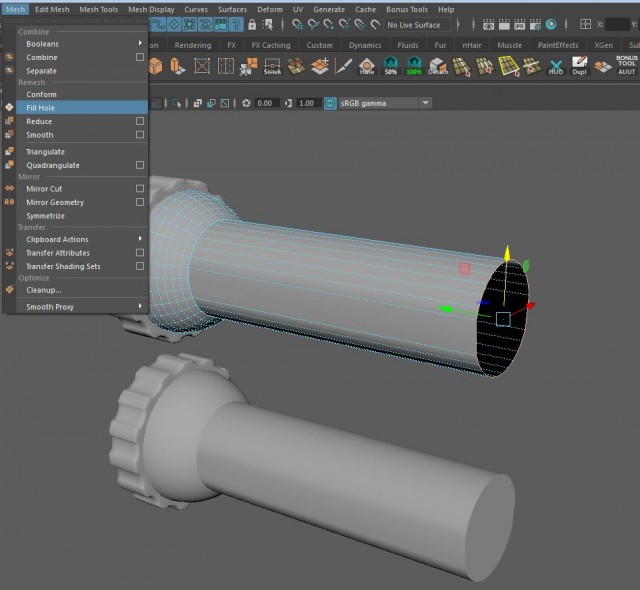Click the knife multi-cut shelf icon
Screen dimensions: 640x590
pos(343,66)
